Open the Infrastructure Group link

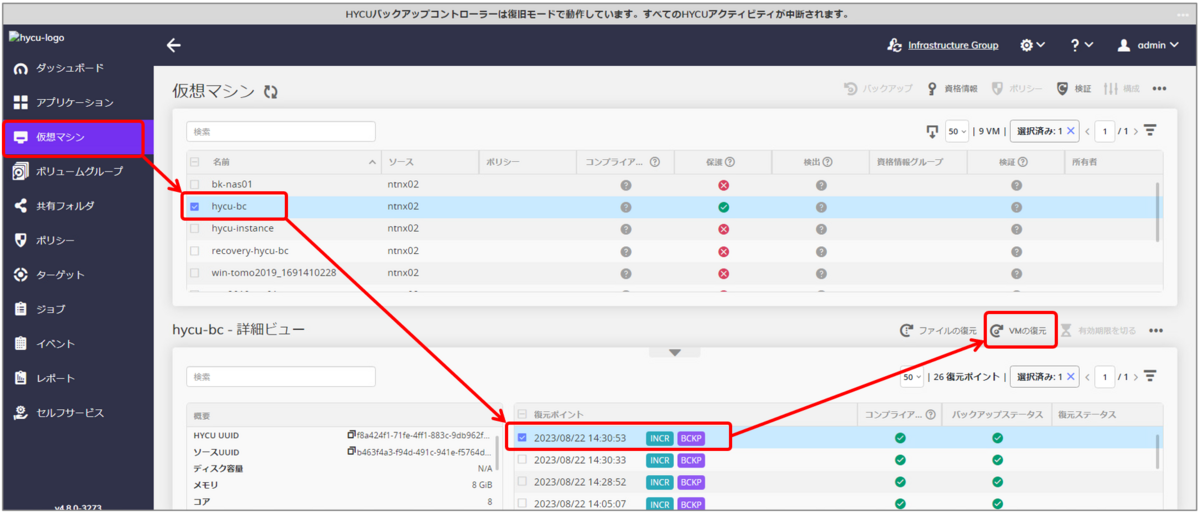point(952,46)
